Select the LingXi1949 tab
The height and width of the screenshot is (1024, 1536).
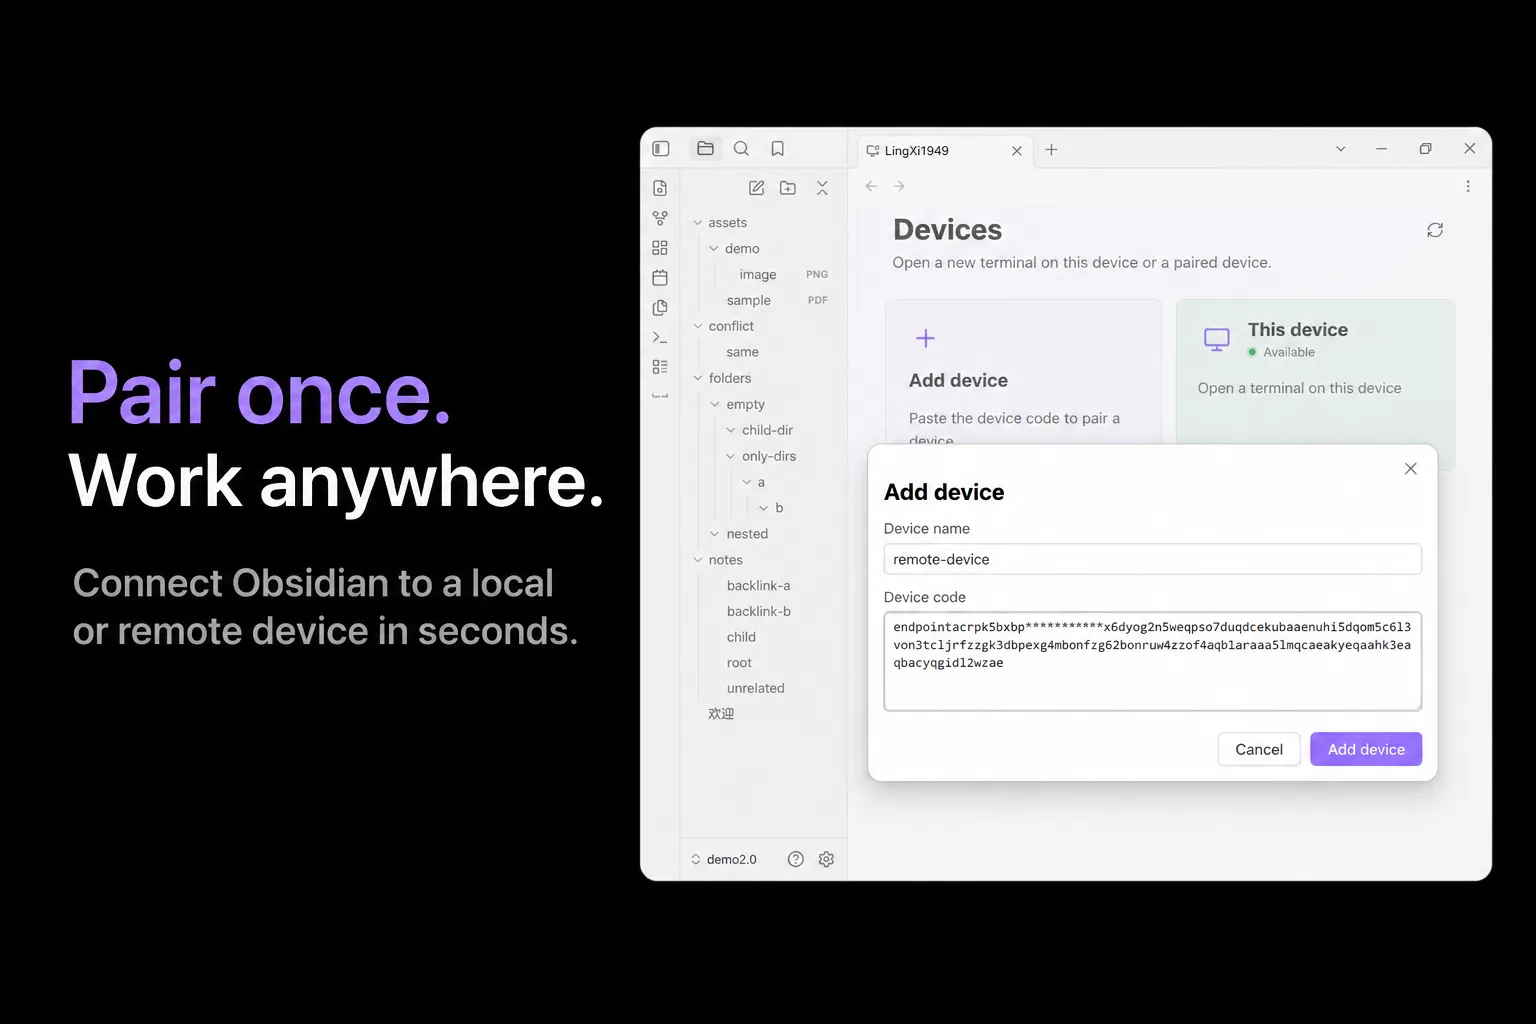(945, 151)
